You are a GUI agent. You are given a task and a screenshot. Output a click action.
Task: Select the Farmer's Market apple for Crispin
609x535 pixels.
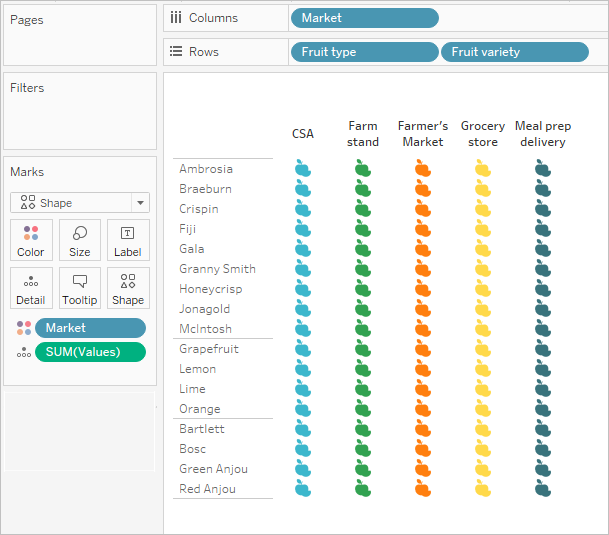(x=423, y=208)
